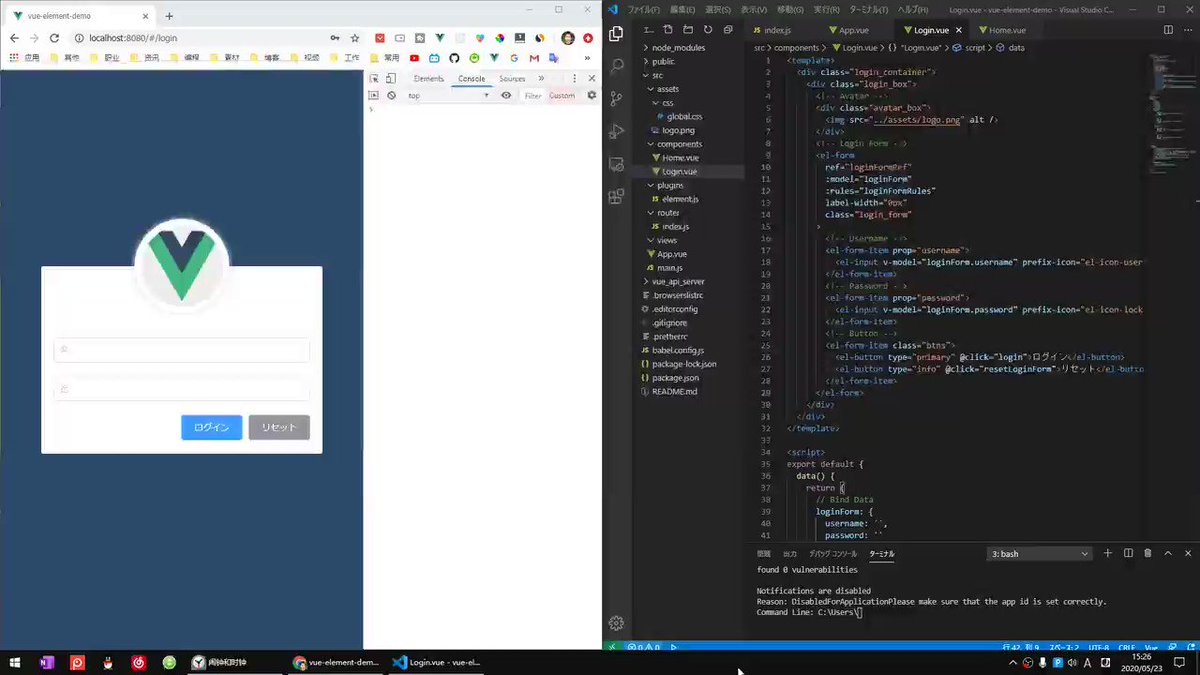Collapse the src folder

click(x=657, y=75)
